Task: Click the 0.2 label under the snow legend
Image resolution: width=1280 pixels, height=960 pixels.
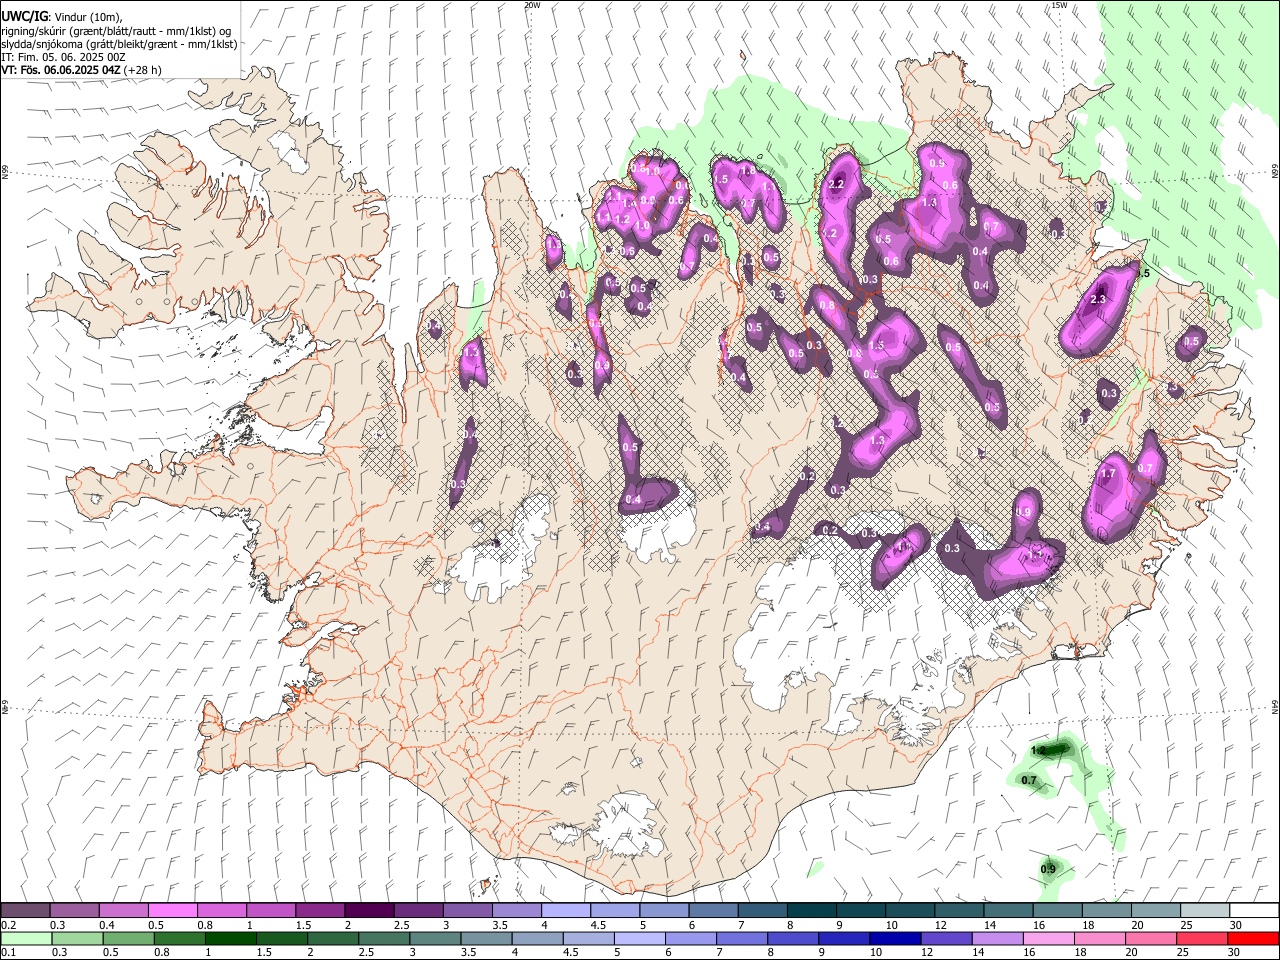Action: [x=9, y=925]
